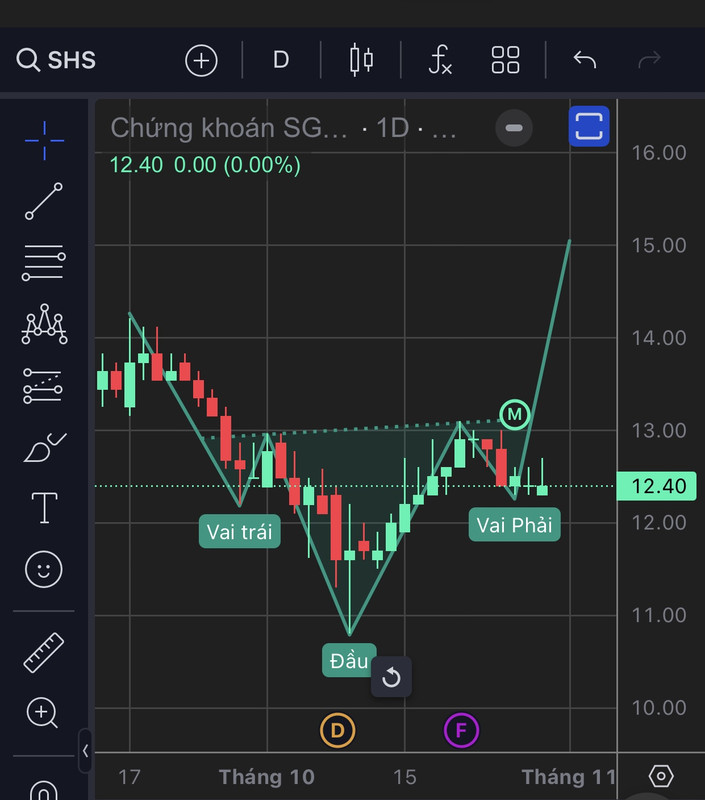Click the 12.40 0.00 (0.00%) legend values
The image size is (705, 800).
pyautogui.click(x=205, y=165)
